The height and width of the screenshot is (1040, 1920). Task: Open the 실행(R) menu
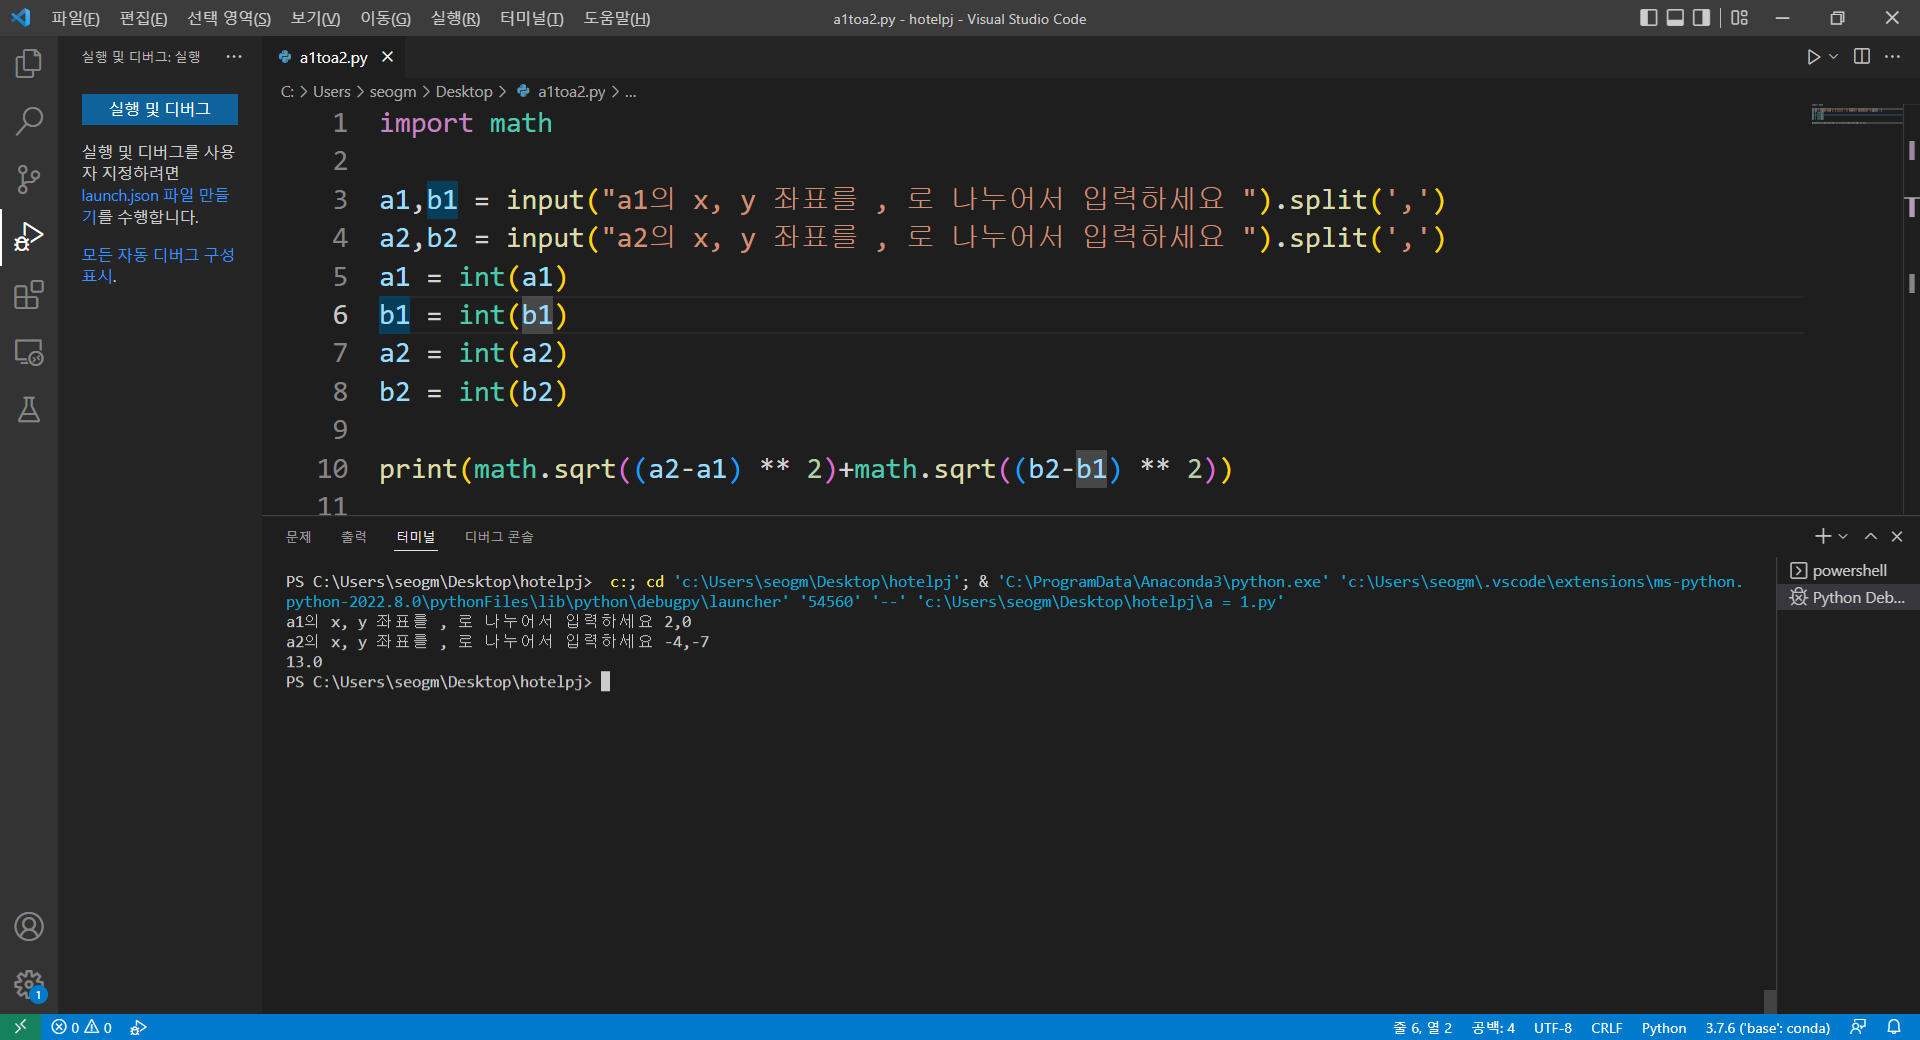coord(455,18)
